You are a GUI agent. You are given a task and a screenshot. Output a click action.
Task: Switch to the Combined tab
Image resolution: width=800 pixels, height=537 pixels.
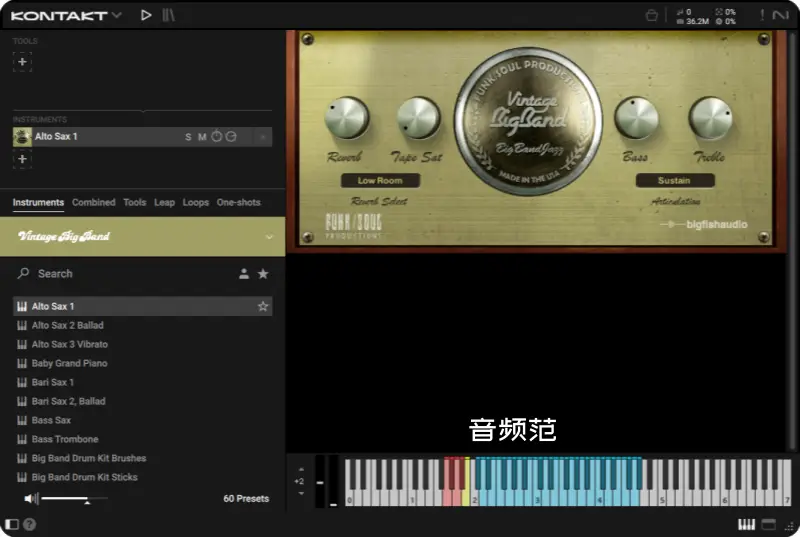[x=94, y=202]
